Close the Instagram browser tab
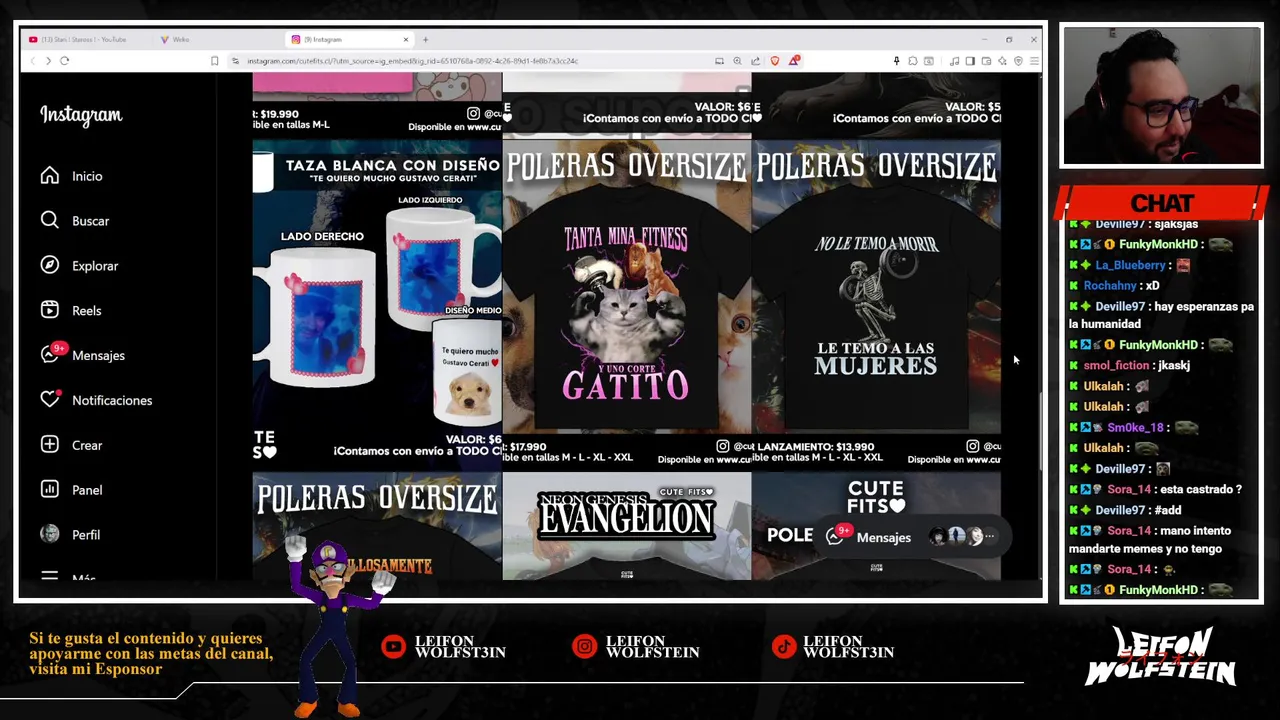The width and height of the screenshot is (1280, 720). pyautogui.click(x=406, y=40)
